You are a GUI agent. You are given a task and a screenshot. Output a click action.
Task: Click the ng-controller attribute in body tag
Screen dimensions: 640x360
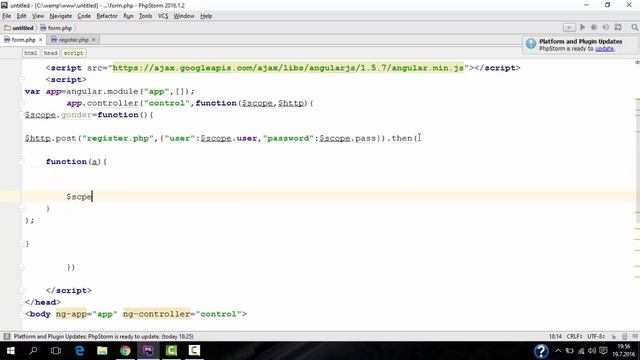pyautogui.click(x=156, y=314)
